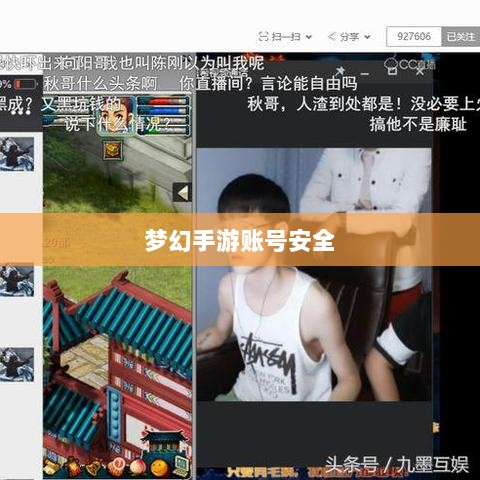480x480 pixels.
Task: Click the character portrait in the game
Action: coord(117,115)
